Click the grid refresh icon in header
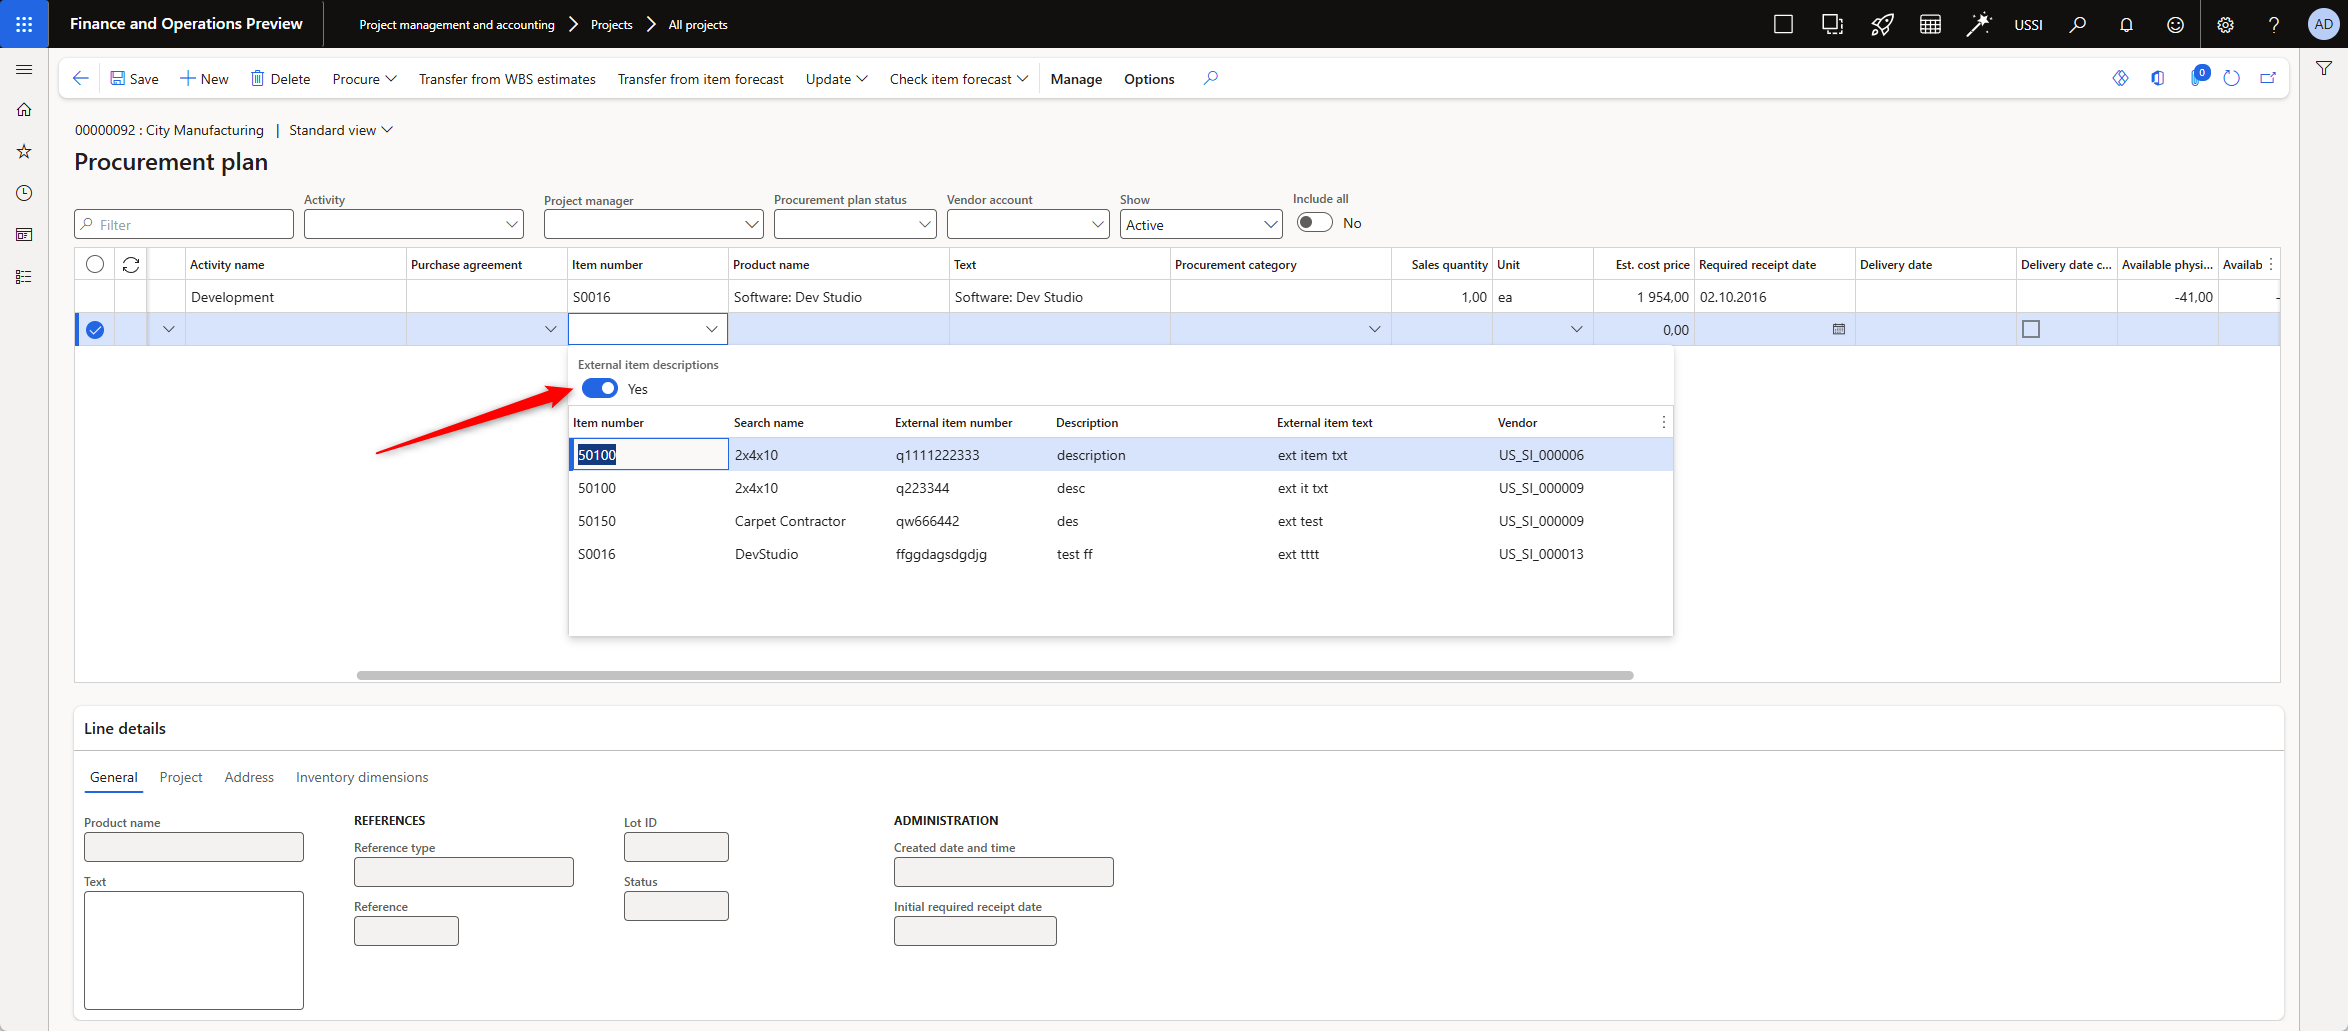This screenshot has width=2348, height=1031. coord(131,265)
